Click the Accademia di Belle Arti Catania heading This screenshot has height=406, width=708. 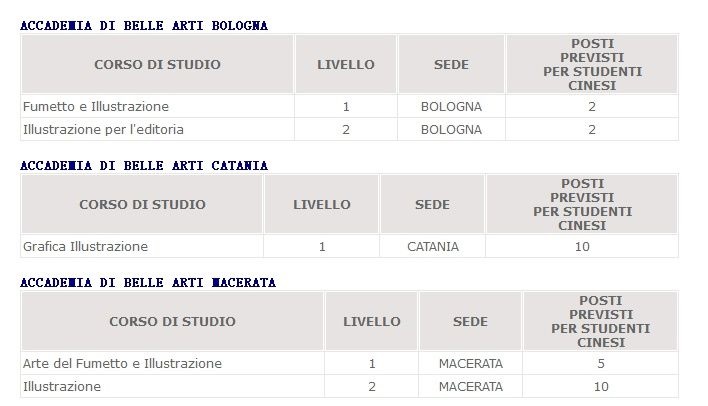tap(144, 165)
